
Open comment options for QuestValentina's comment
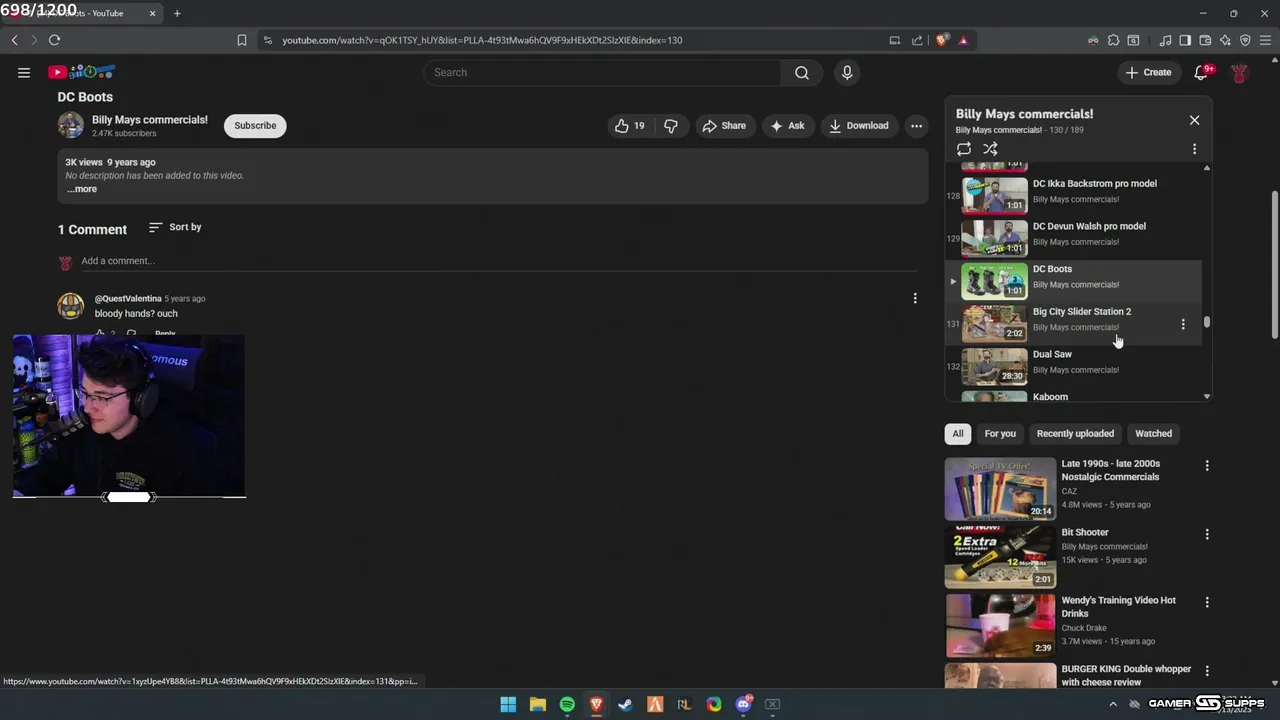[x=915, y=298]
